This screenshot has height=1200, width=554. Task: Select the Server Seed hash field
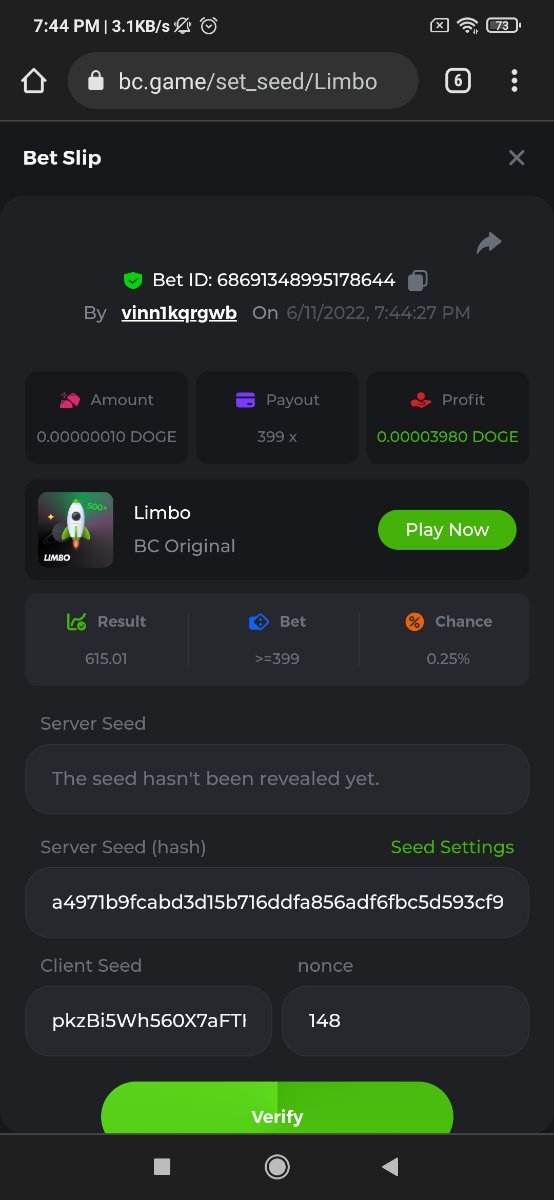coord(277,902)
